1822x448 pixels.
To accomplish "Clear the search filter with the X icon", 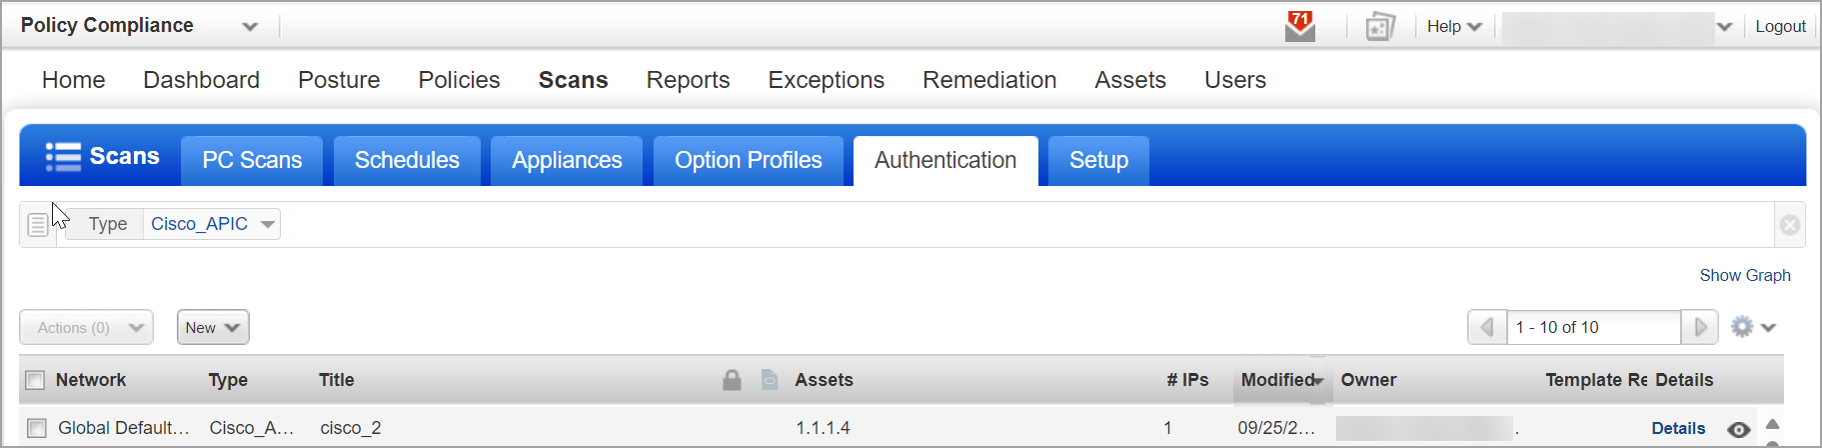I will (x=1790, y=225).
